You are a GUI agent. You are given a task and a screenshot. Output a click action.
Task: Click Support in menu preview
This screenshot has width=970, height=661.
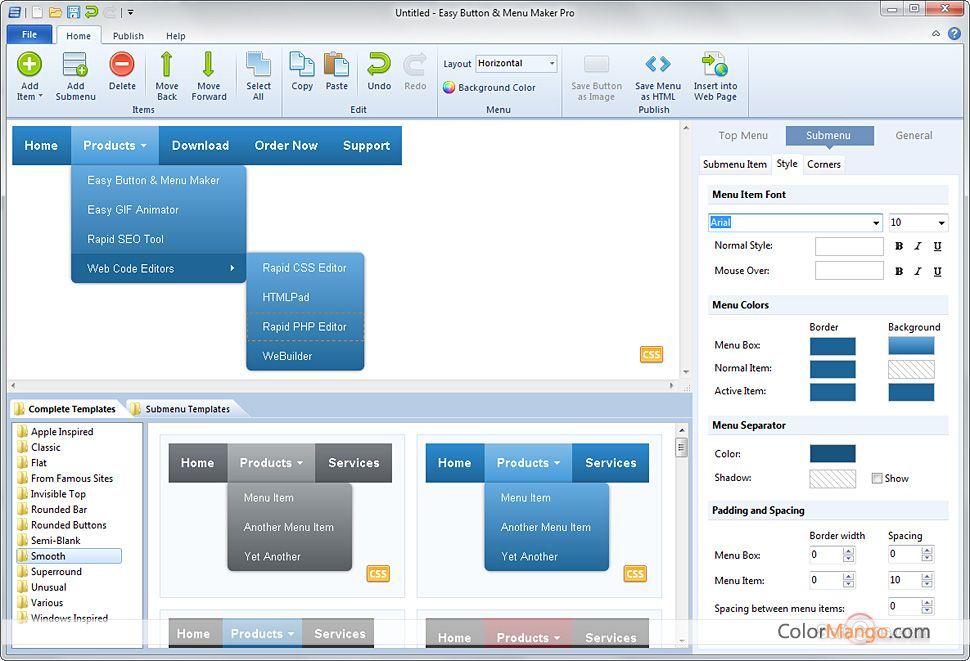click(x=366, y=145)
